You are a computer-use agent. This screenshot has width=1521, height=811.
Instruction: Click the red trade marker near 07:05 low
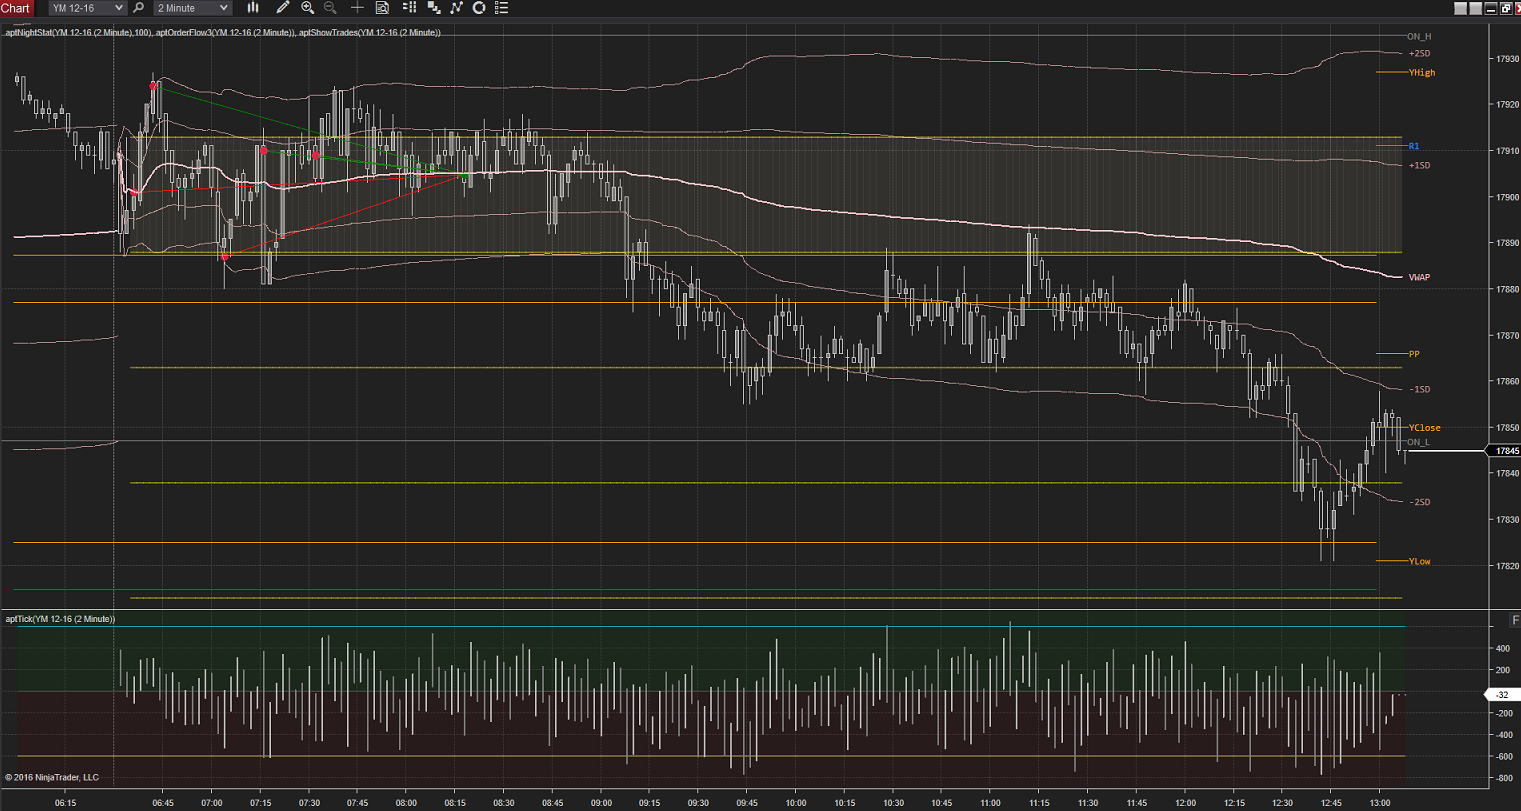tap(226, 257)
